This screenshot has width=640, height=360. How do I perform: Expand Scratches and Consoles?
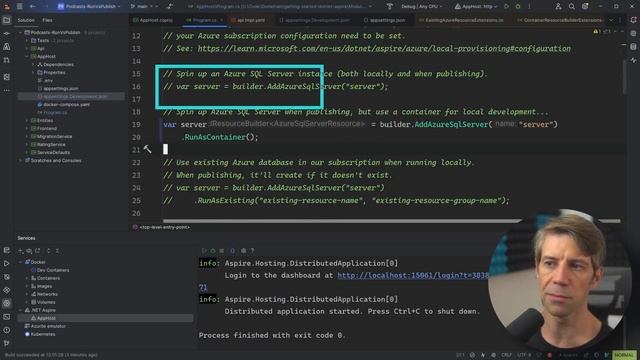pos(20,160)
